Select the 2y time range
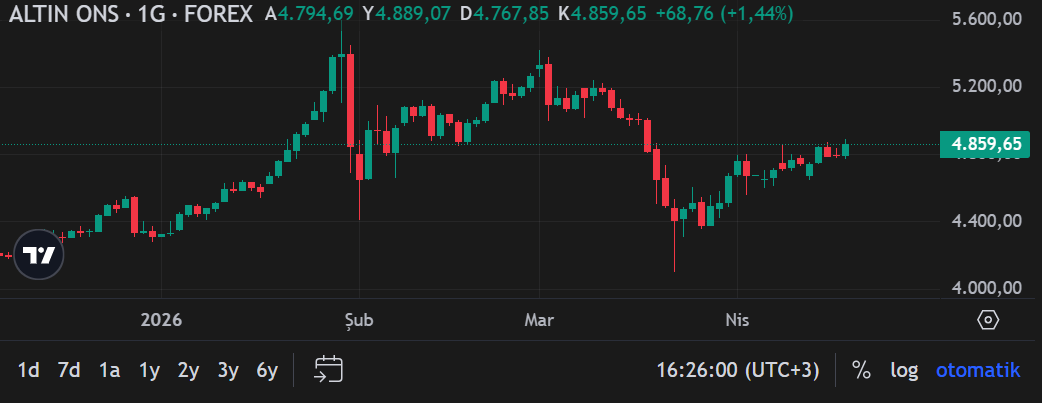Viewport: 1042px width, 403px height. pyautogui.click(x=188, y=370)
